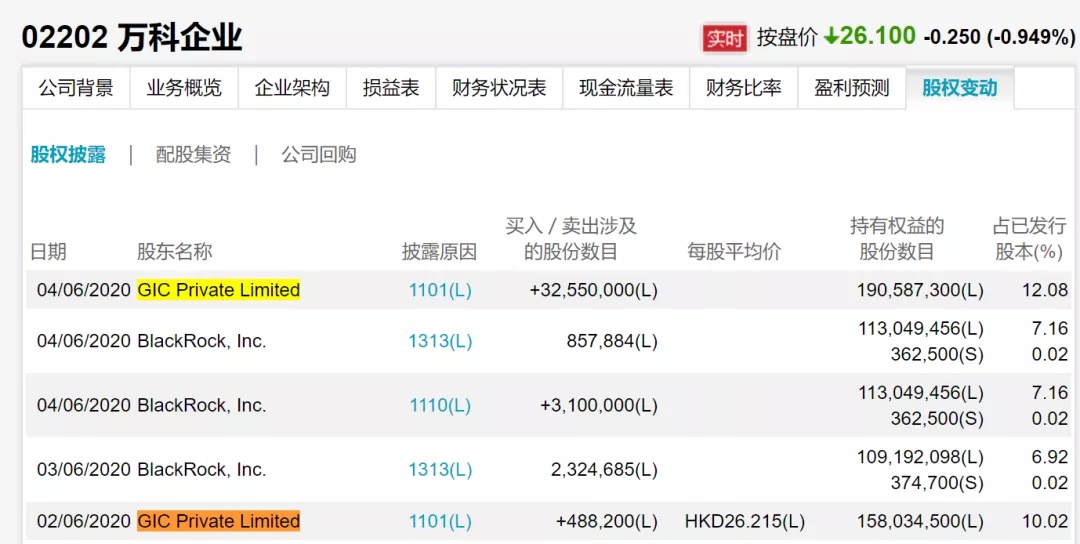Click the 每股平均价 column header
This screenshot has width=1080, height=544.
click(x=734, y=252)
